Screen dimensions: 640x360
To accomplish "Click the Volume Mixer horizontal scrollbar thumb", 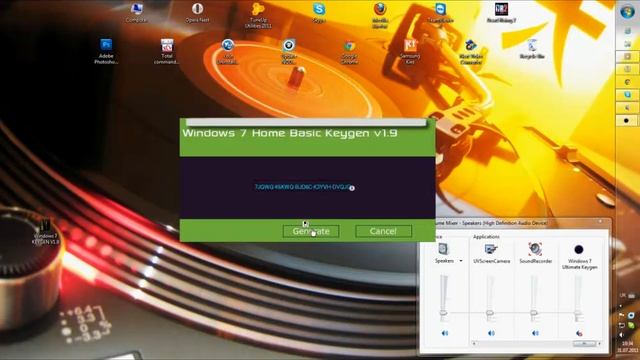I will [x=584, y=344].
